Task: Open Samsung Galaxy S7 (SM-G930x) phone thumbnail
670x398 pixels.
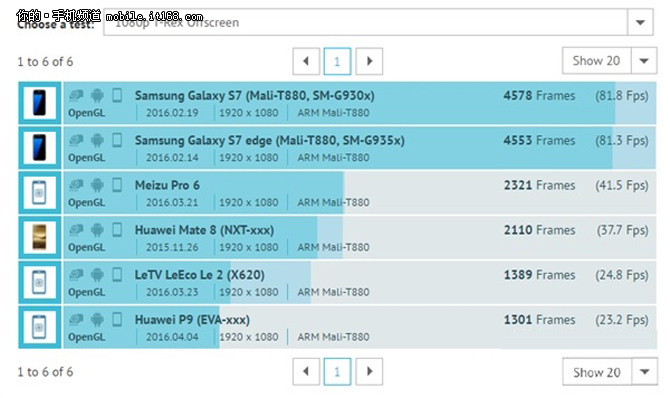Action: [39, 103]
